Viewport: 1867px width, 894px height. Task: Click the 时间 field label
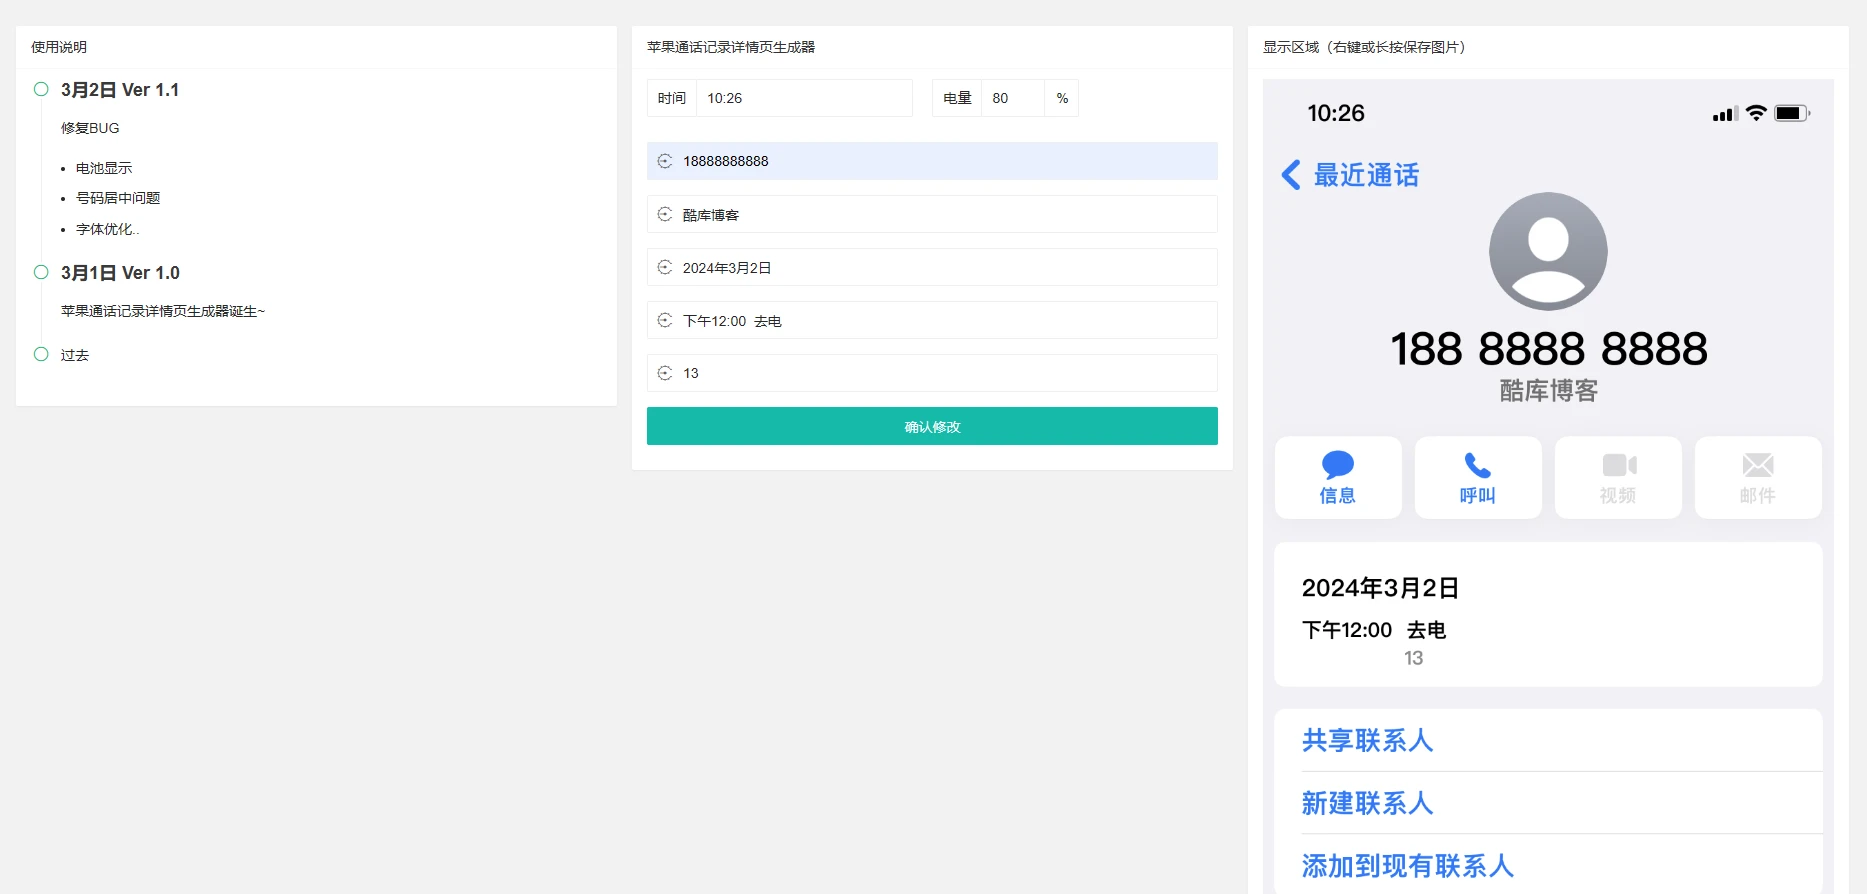pos(672,98)
